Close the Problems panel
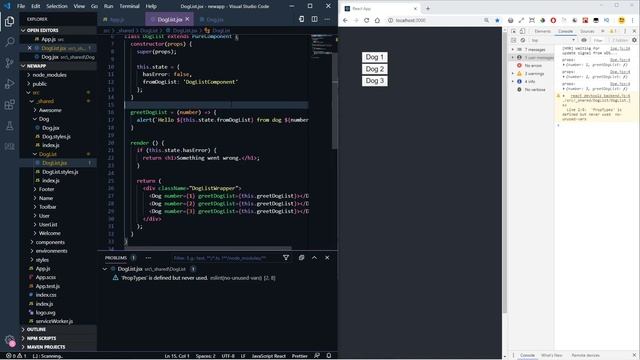The height and width of the screenshot is (360, 640). click(327, 258)
